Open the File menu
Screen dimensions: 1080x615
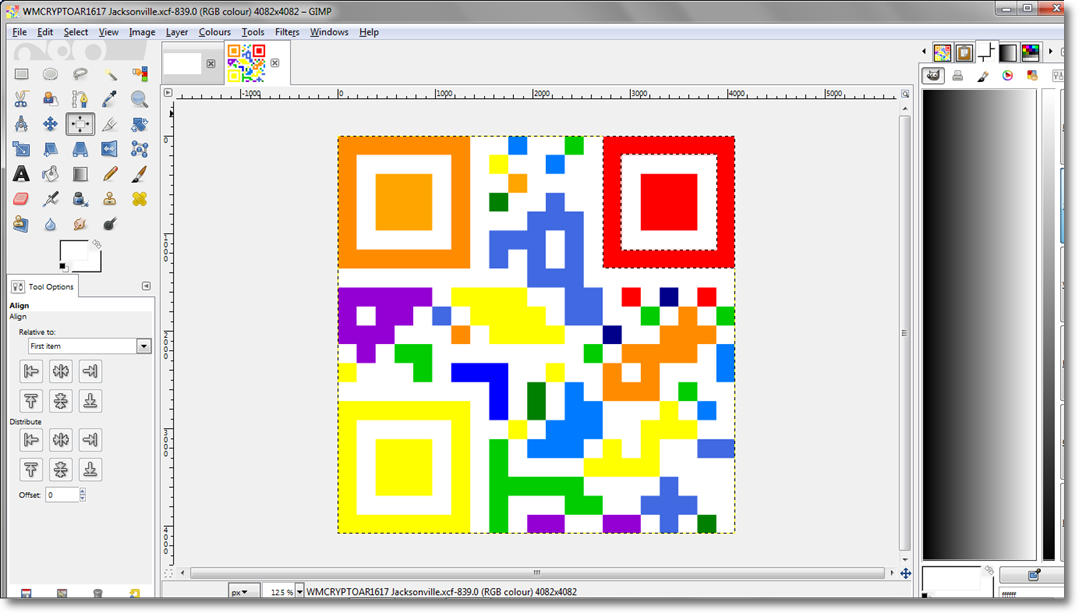[x=19, y=32]
